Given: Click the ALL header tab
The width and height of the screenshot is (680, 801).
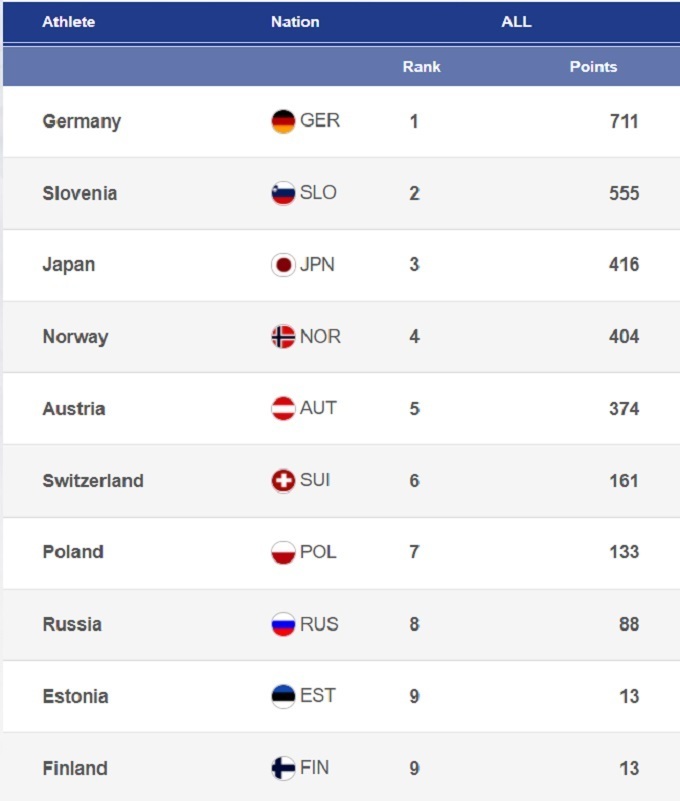Looking at the screenshot, I should tap(516, 21).
